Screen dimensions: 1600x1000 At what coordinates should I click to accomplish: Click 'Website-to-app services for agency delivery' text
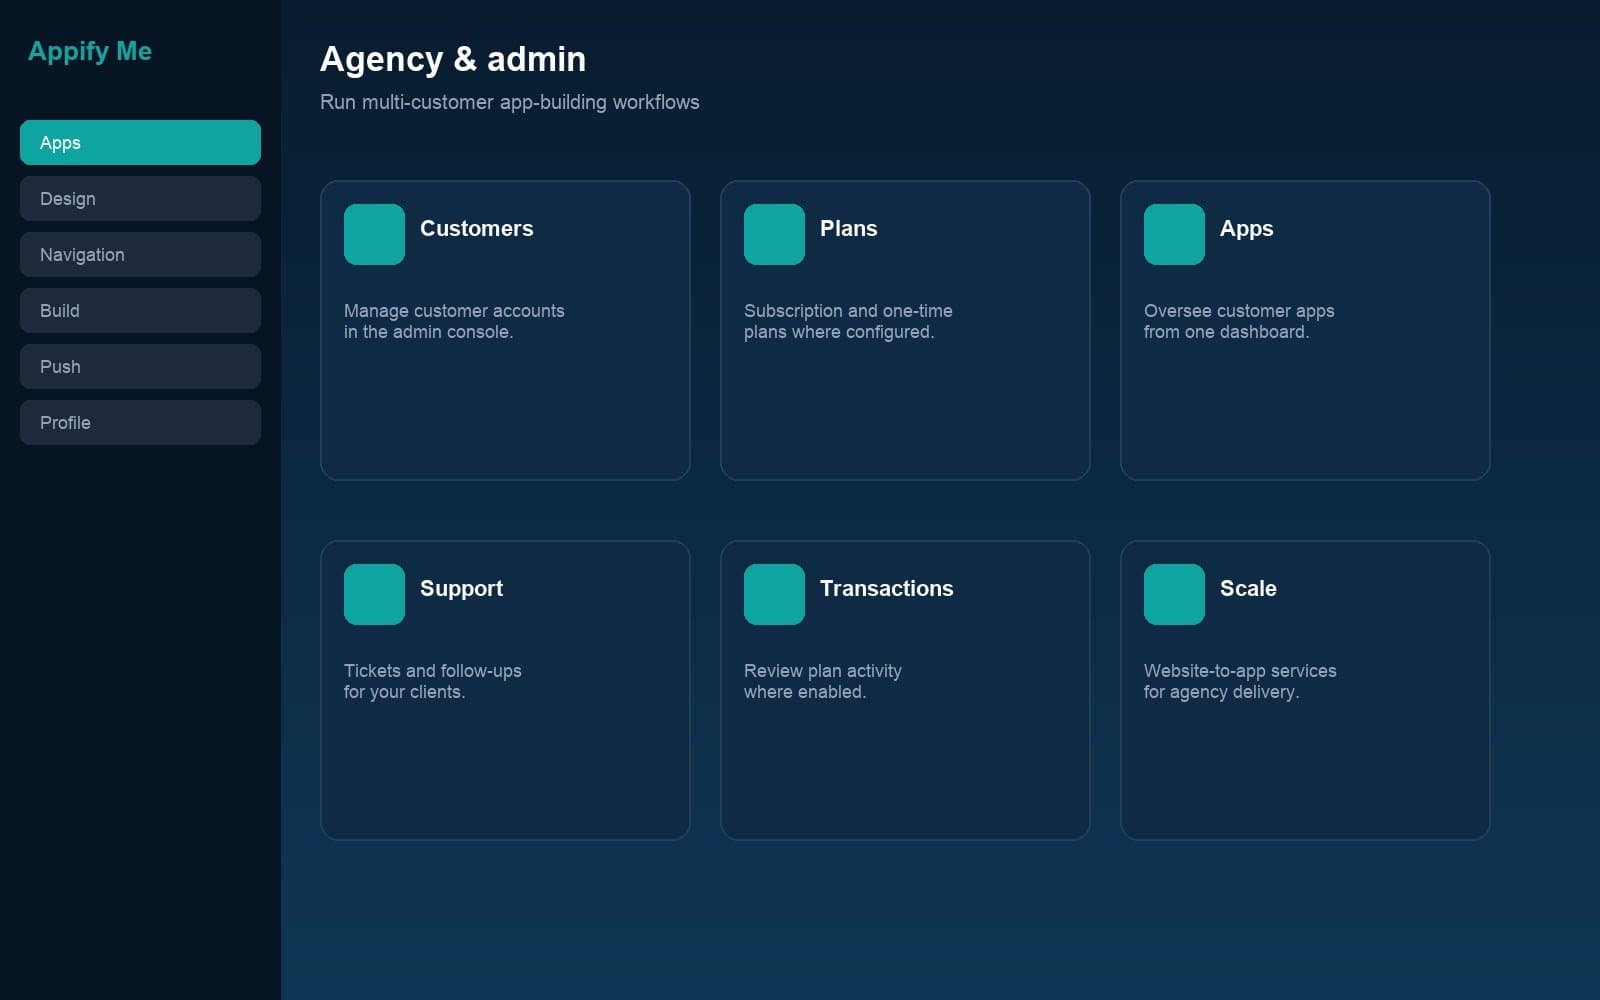pyautogui.click(x=1240, y=681)
